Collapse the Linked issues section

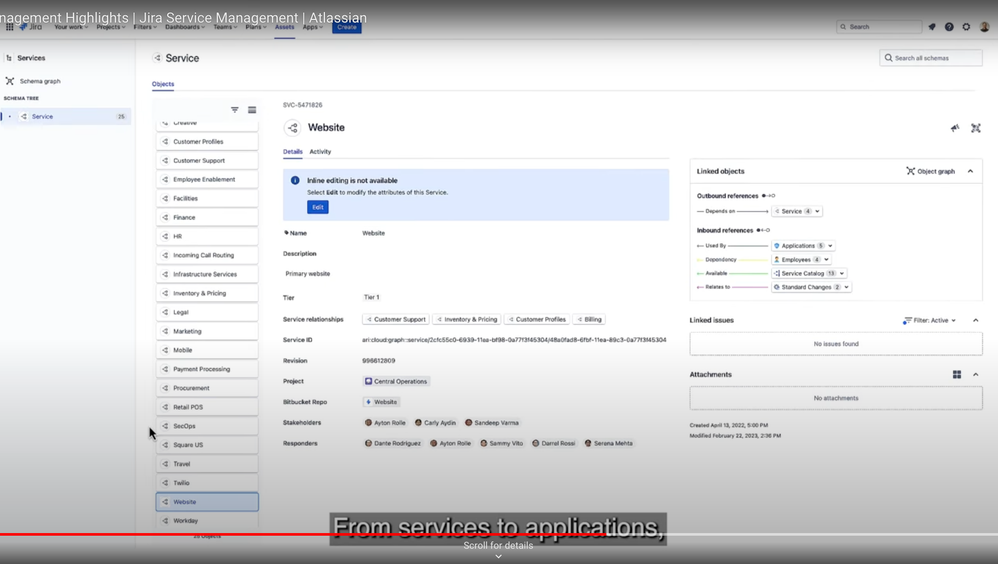976,320
